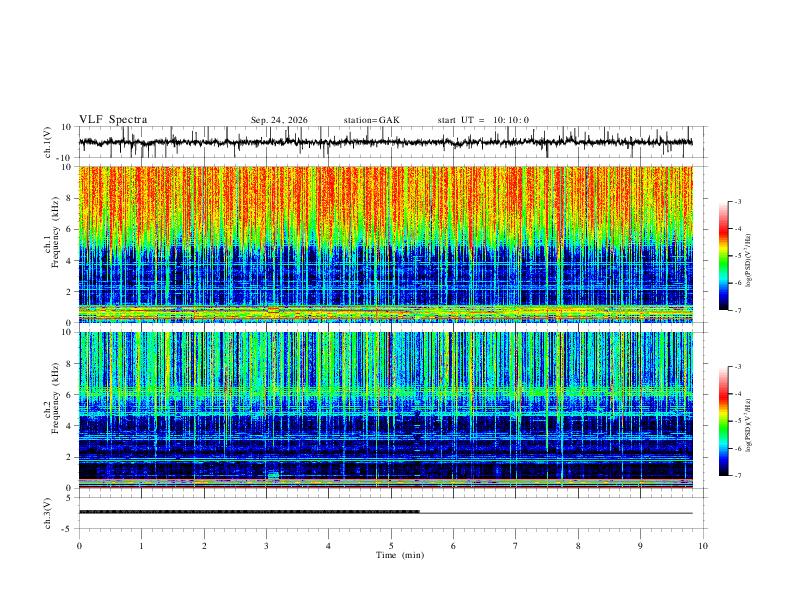This screenshot has width=792, height=612.
Task: Click the -3 label on ch.1 color bar
Action: click(x=737, y=201)
